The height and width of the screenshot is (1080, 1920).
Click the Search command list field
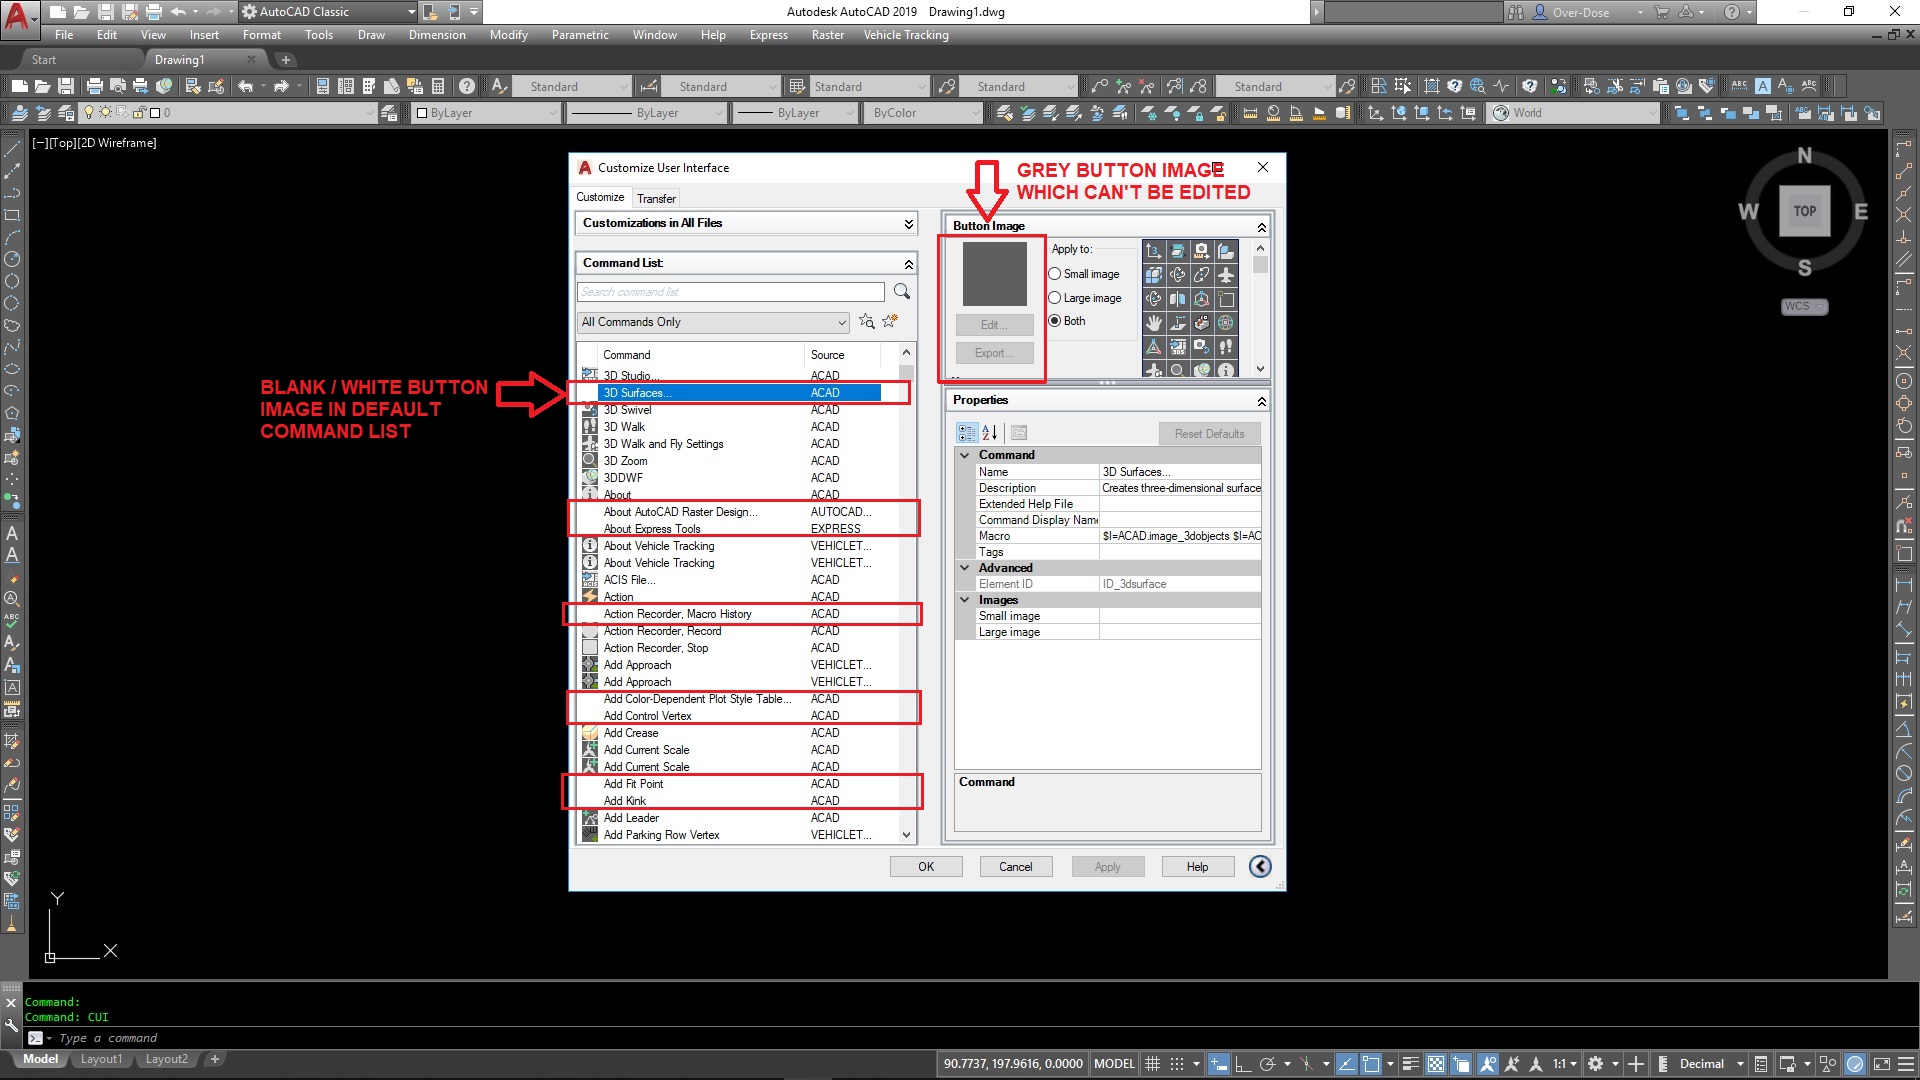[x=731, y=292]
